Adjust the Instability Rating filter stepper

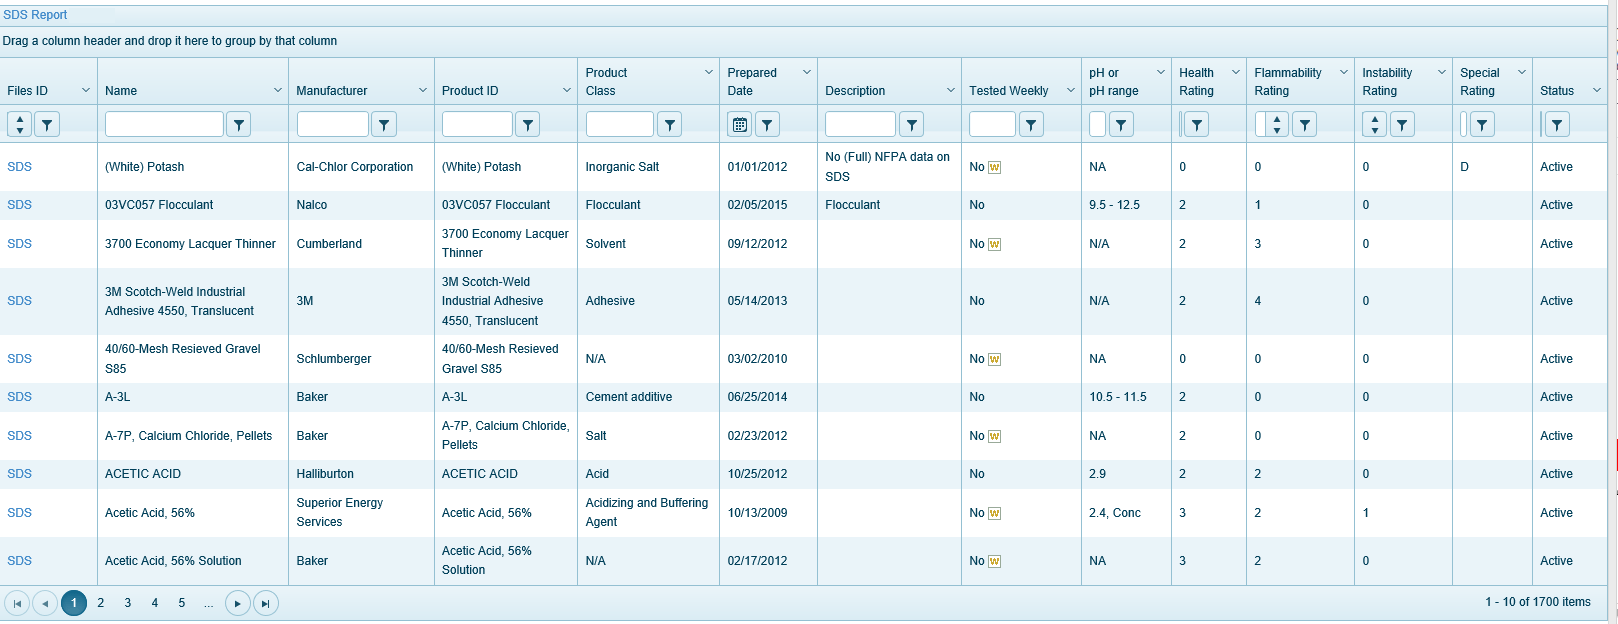click(1375, 124)
